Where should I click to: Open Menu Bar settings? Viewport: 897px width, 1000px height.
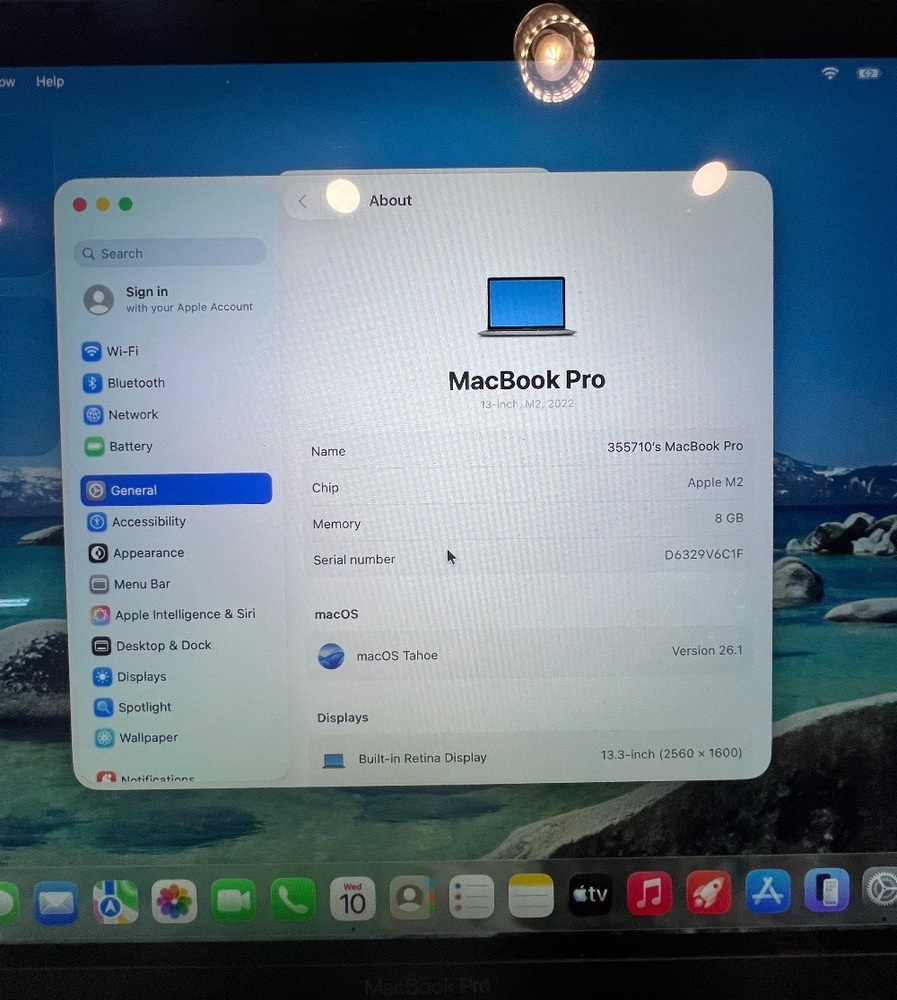click(141, 584)
